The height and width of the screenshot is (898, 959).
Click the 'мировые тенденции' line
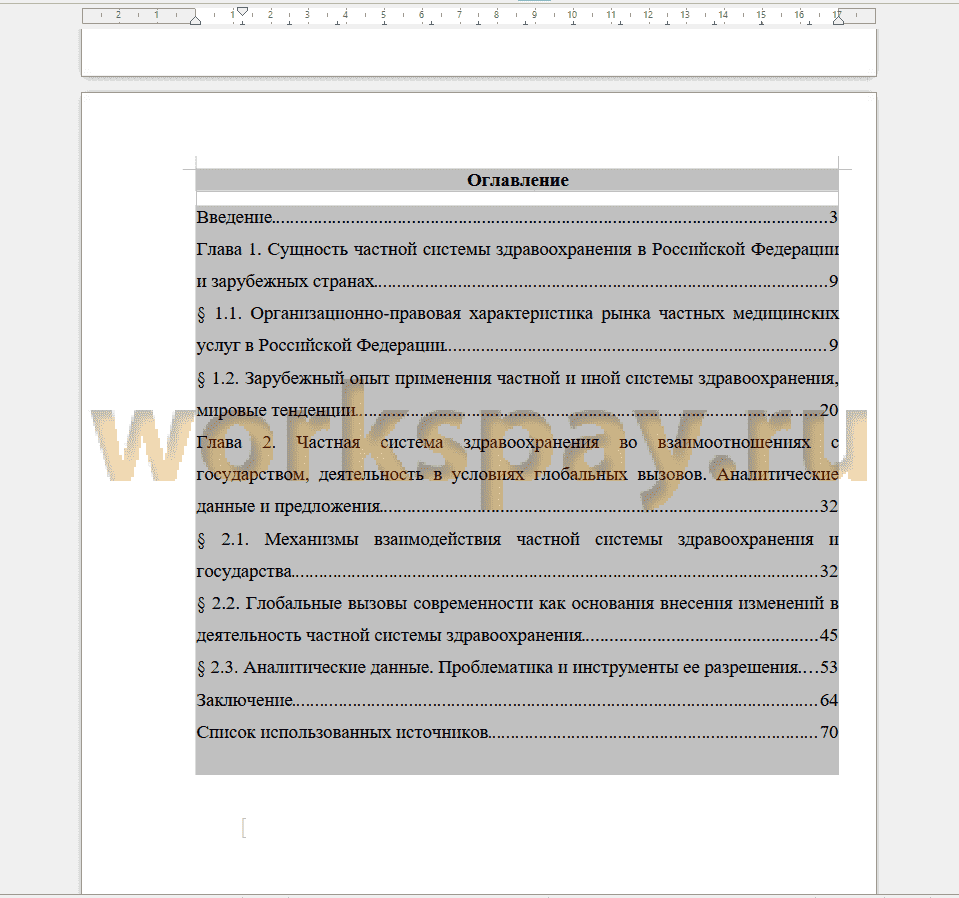coord(517,410)
